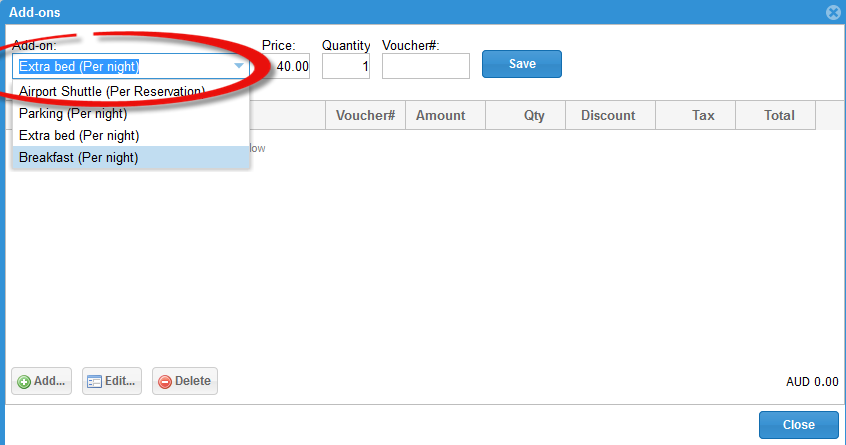Focus the Quantity input box
Screen dimensions: 846x445
[x=346, y=67]
